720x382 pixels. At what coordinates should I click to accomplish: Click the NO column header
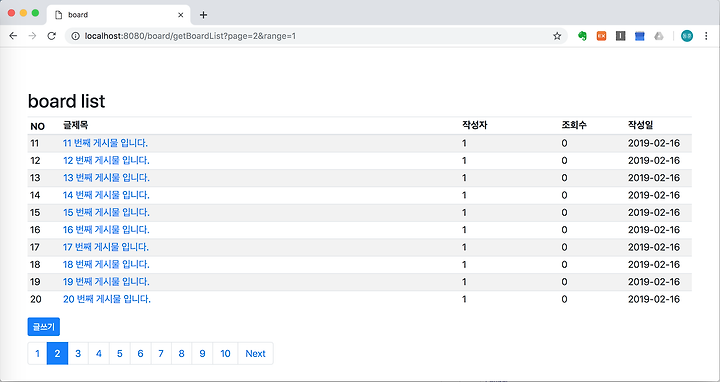click(x=37, y=126)
